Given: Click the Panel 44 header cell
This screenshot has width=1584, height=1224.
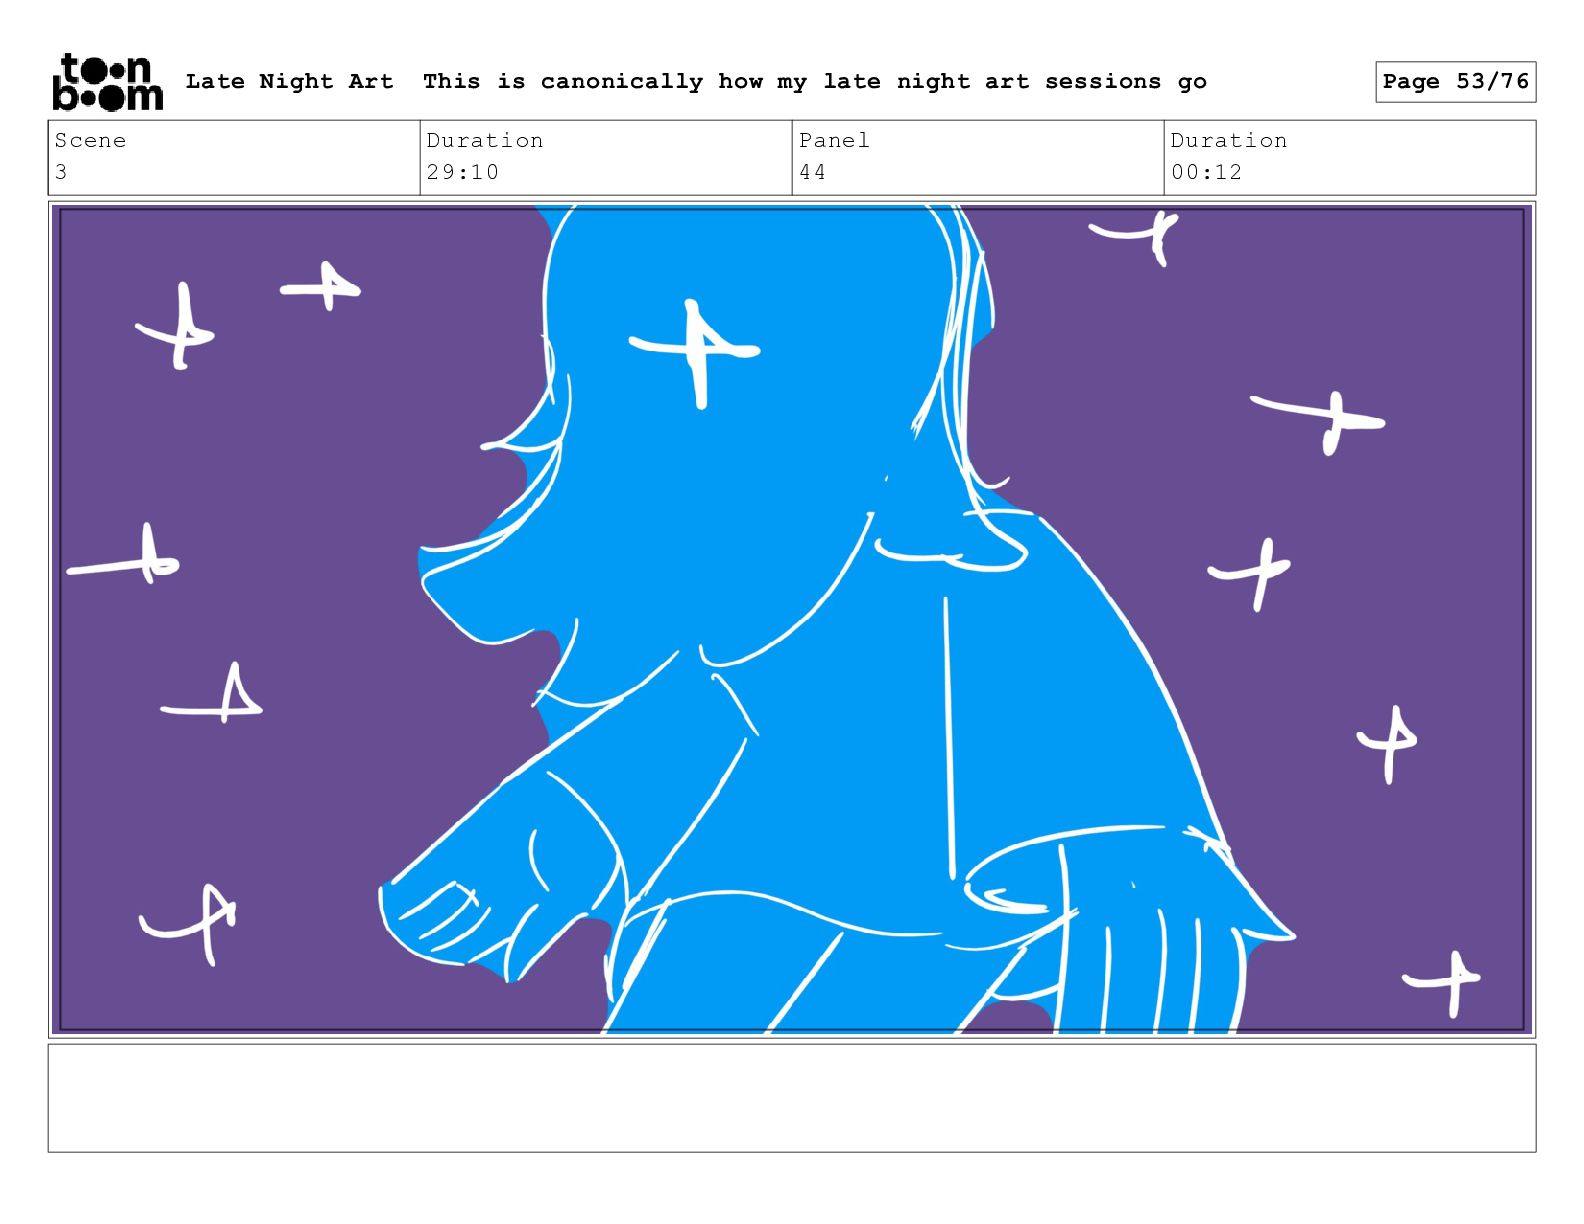Looking at the screenshot, I should click(978, 157).
